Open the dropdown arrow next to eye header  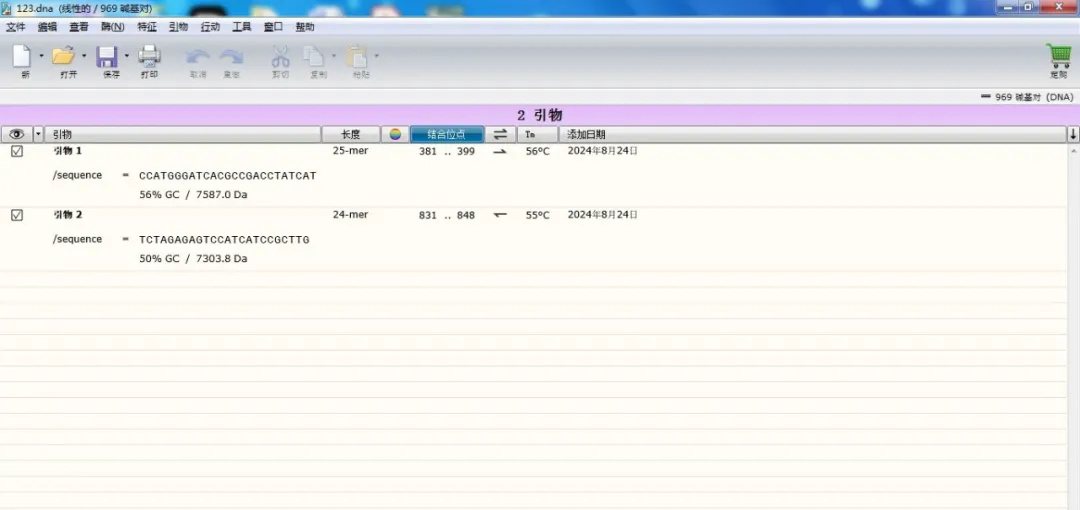(x=39, y=134)
